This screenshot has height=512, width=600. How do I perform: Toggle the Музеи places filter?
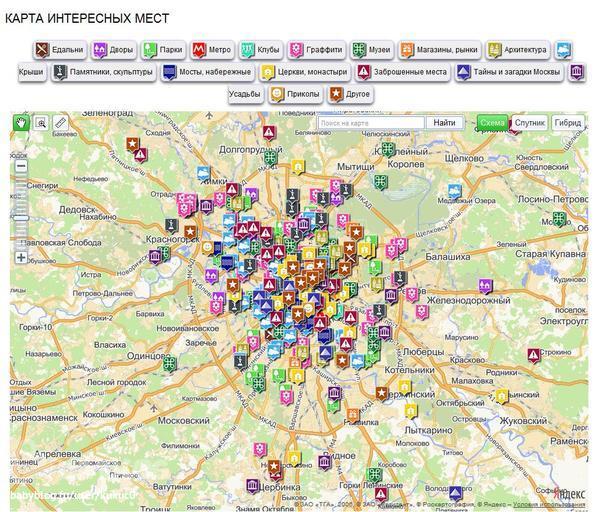371,49
